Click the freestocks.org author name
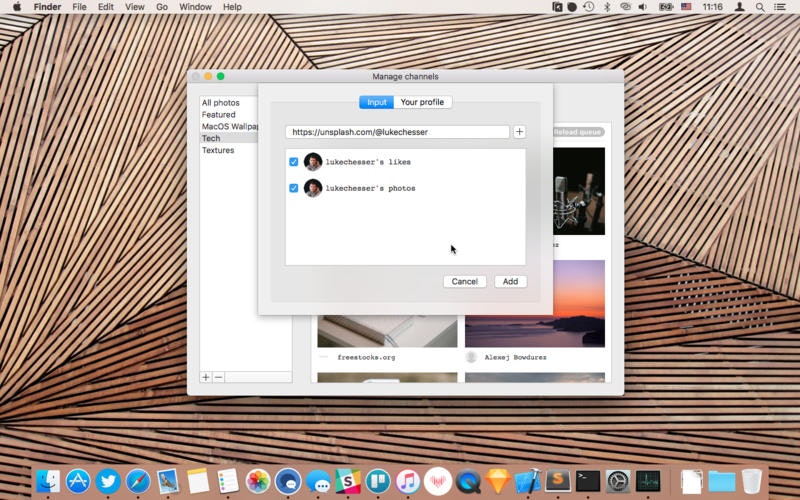Image resolution: width=800 pixels, height=500 pixels. (366, 357)
